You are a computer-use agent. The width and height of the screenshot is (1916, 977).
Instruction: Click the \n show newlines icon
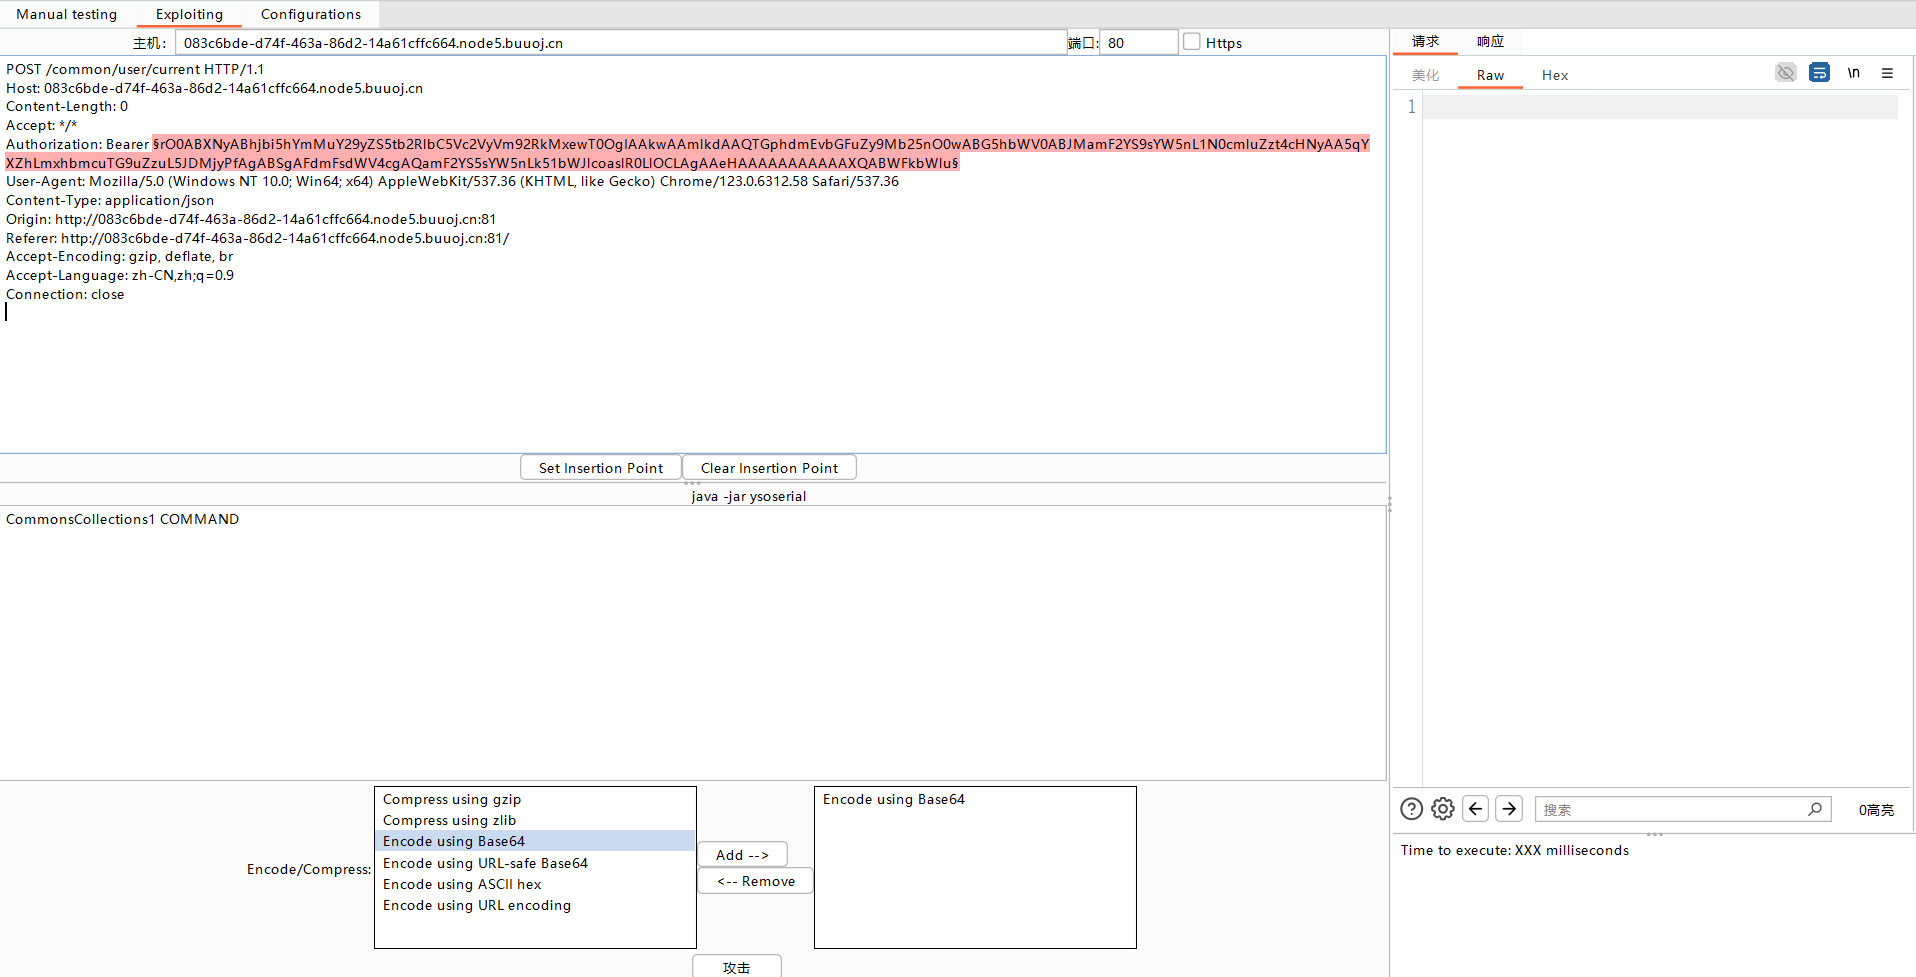(1853, 73)
